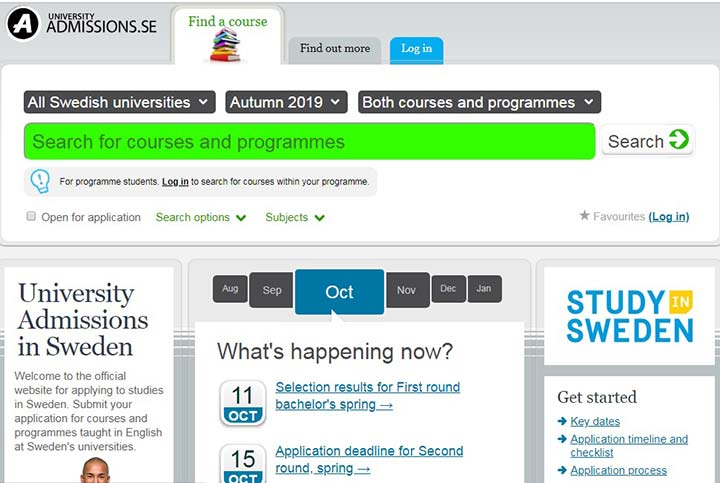Click the lightbulb tip icon for programme students
720x483 pixels.
(40, 181)
